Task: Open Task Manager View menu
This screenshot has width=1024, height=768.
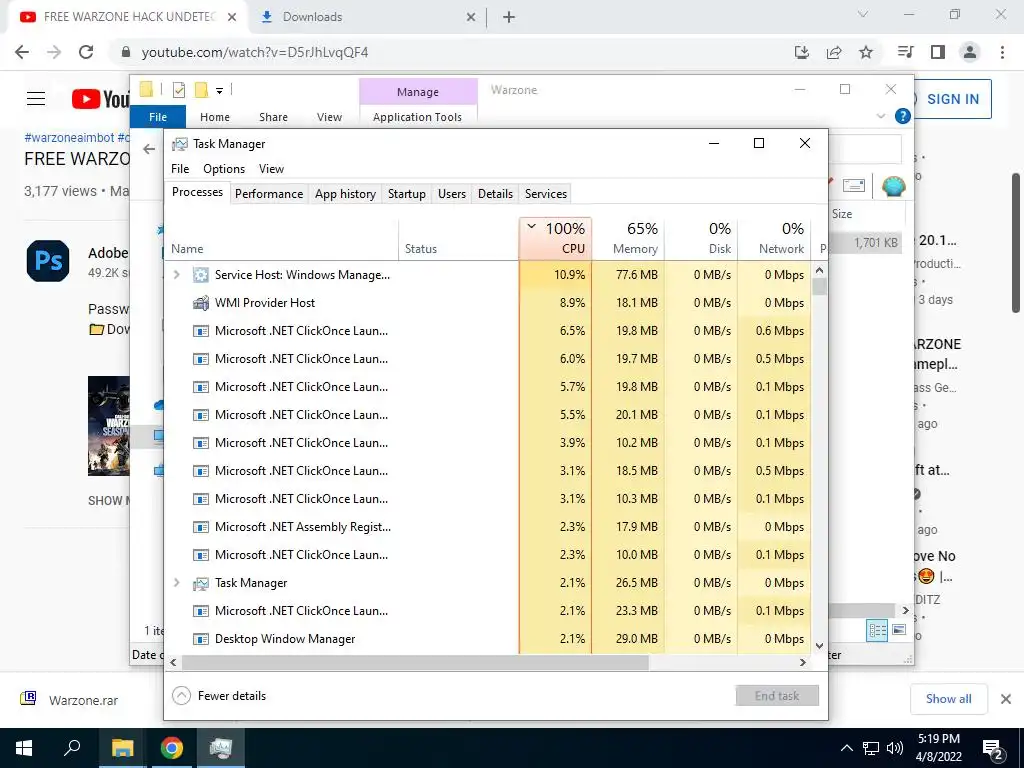Action: (x=271, y=168)
